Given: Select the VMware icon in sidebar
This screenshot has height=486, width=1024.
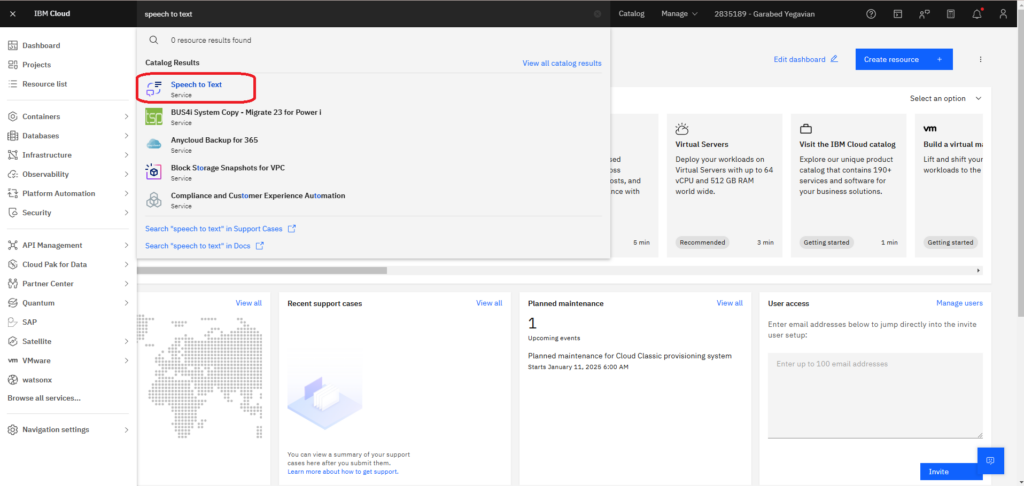Looking at the screenshot, I should coord(12,361).
